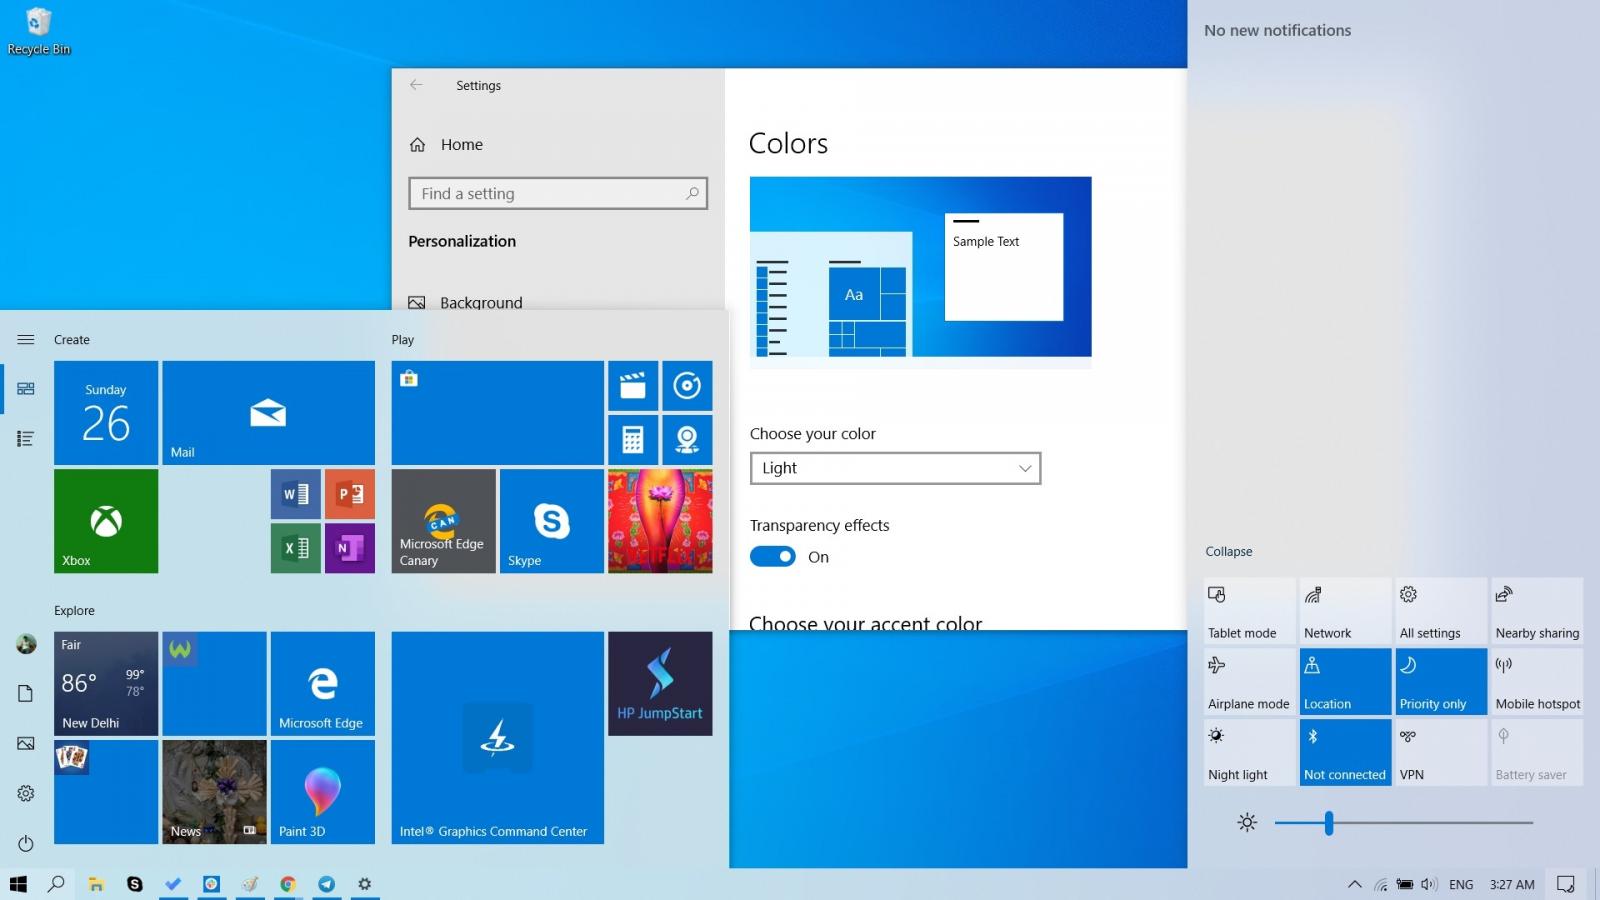The height and width of the screenshot is (900, 1600).
Task: Open the Choose your color dropdown
Action: (894, 467)
